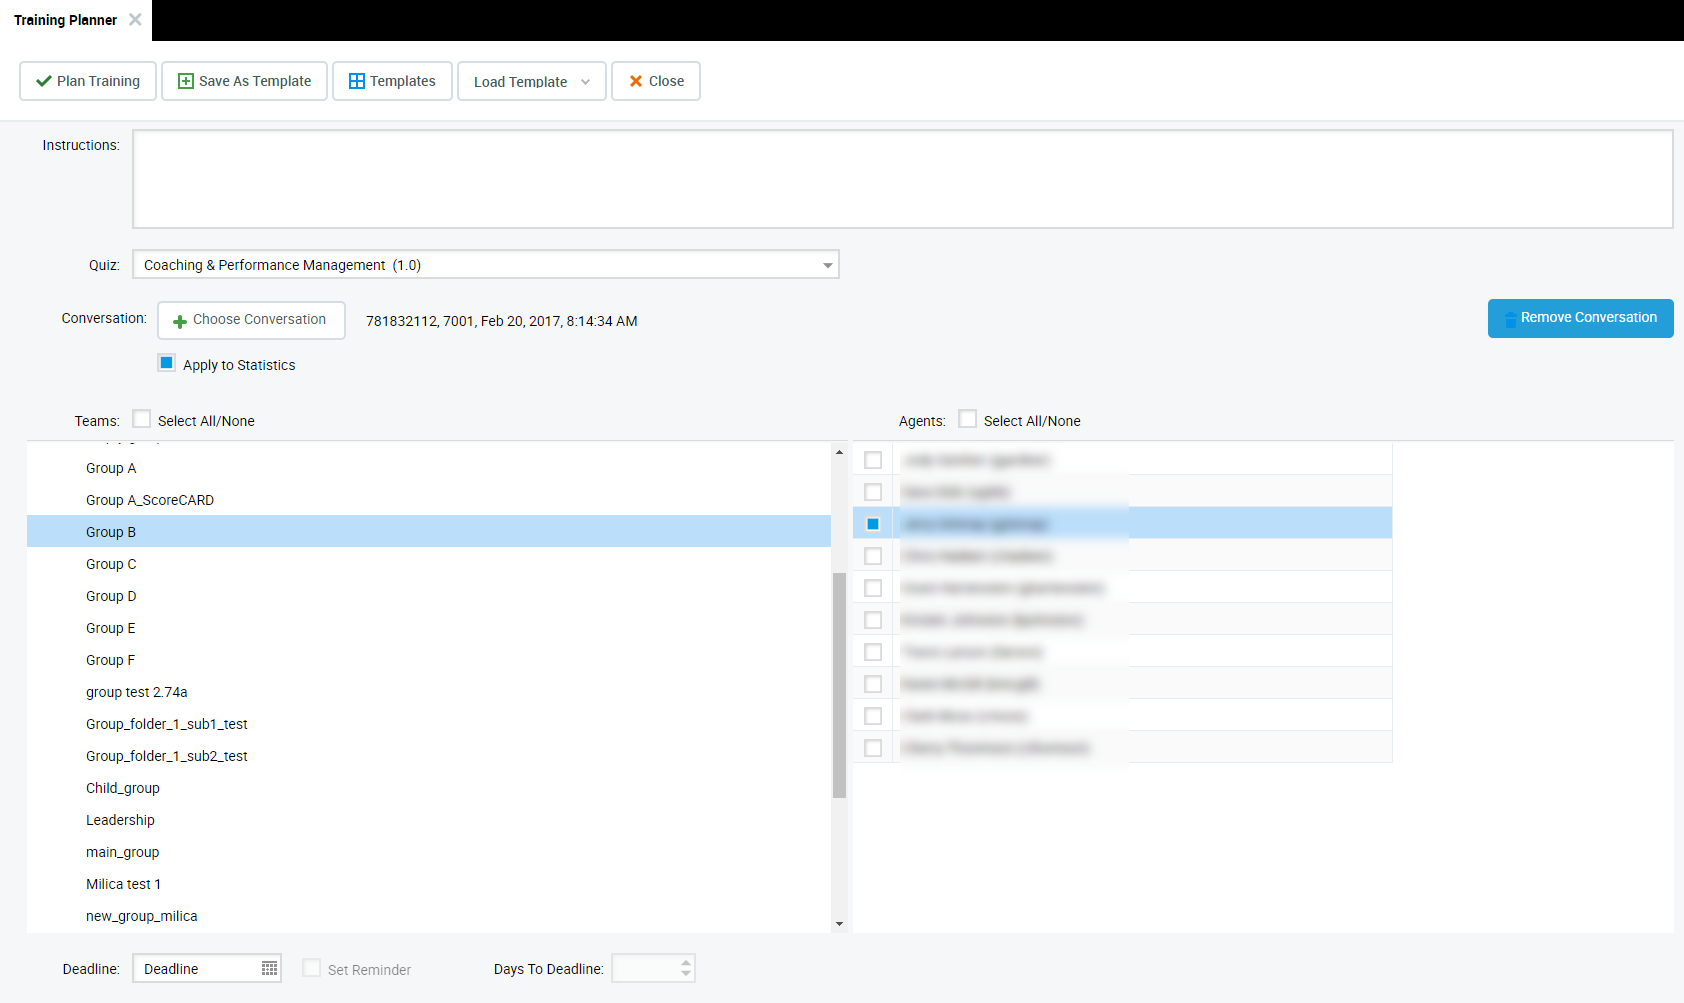Click trash icon on Remove Conversation
Image resolution: width=1684 pixels, height=1003 pixels.
coord(1510,319)
